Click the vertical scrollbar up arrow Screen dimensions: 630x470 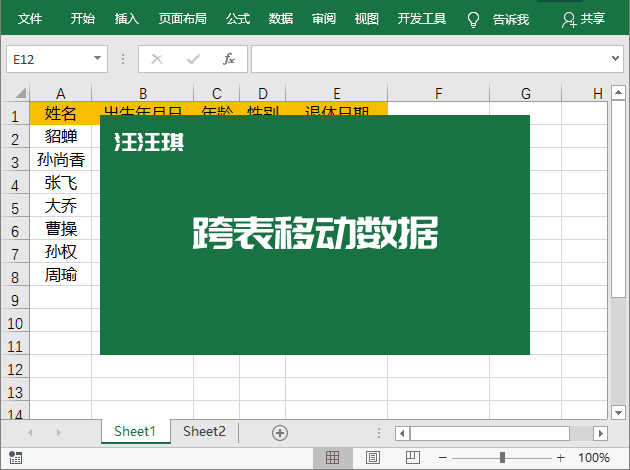click(618, 92)
